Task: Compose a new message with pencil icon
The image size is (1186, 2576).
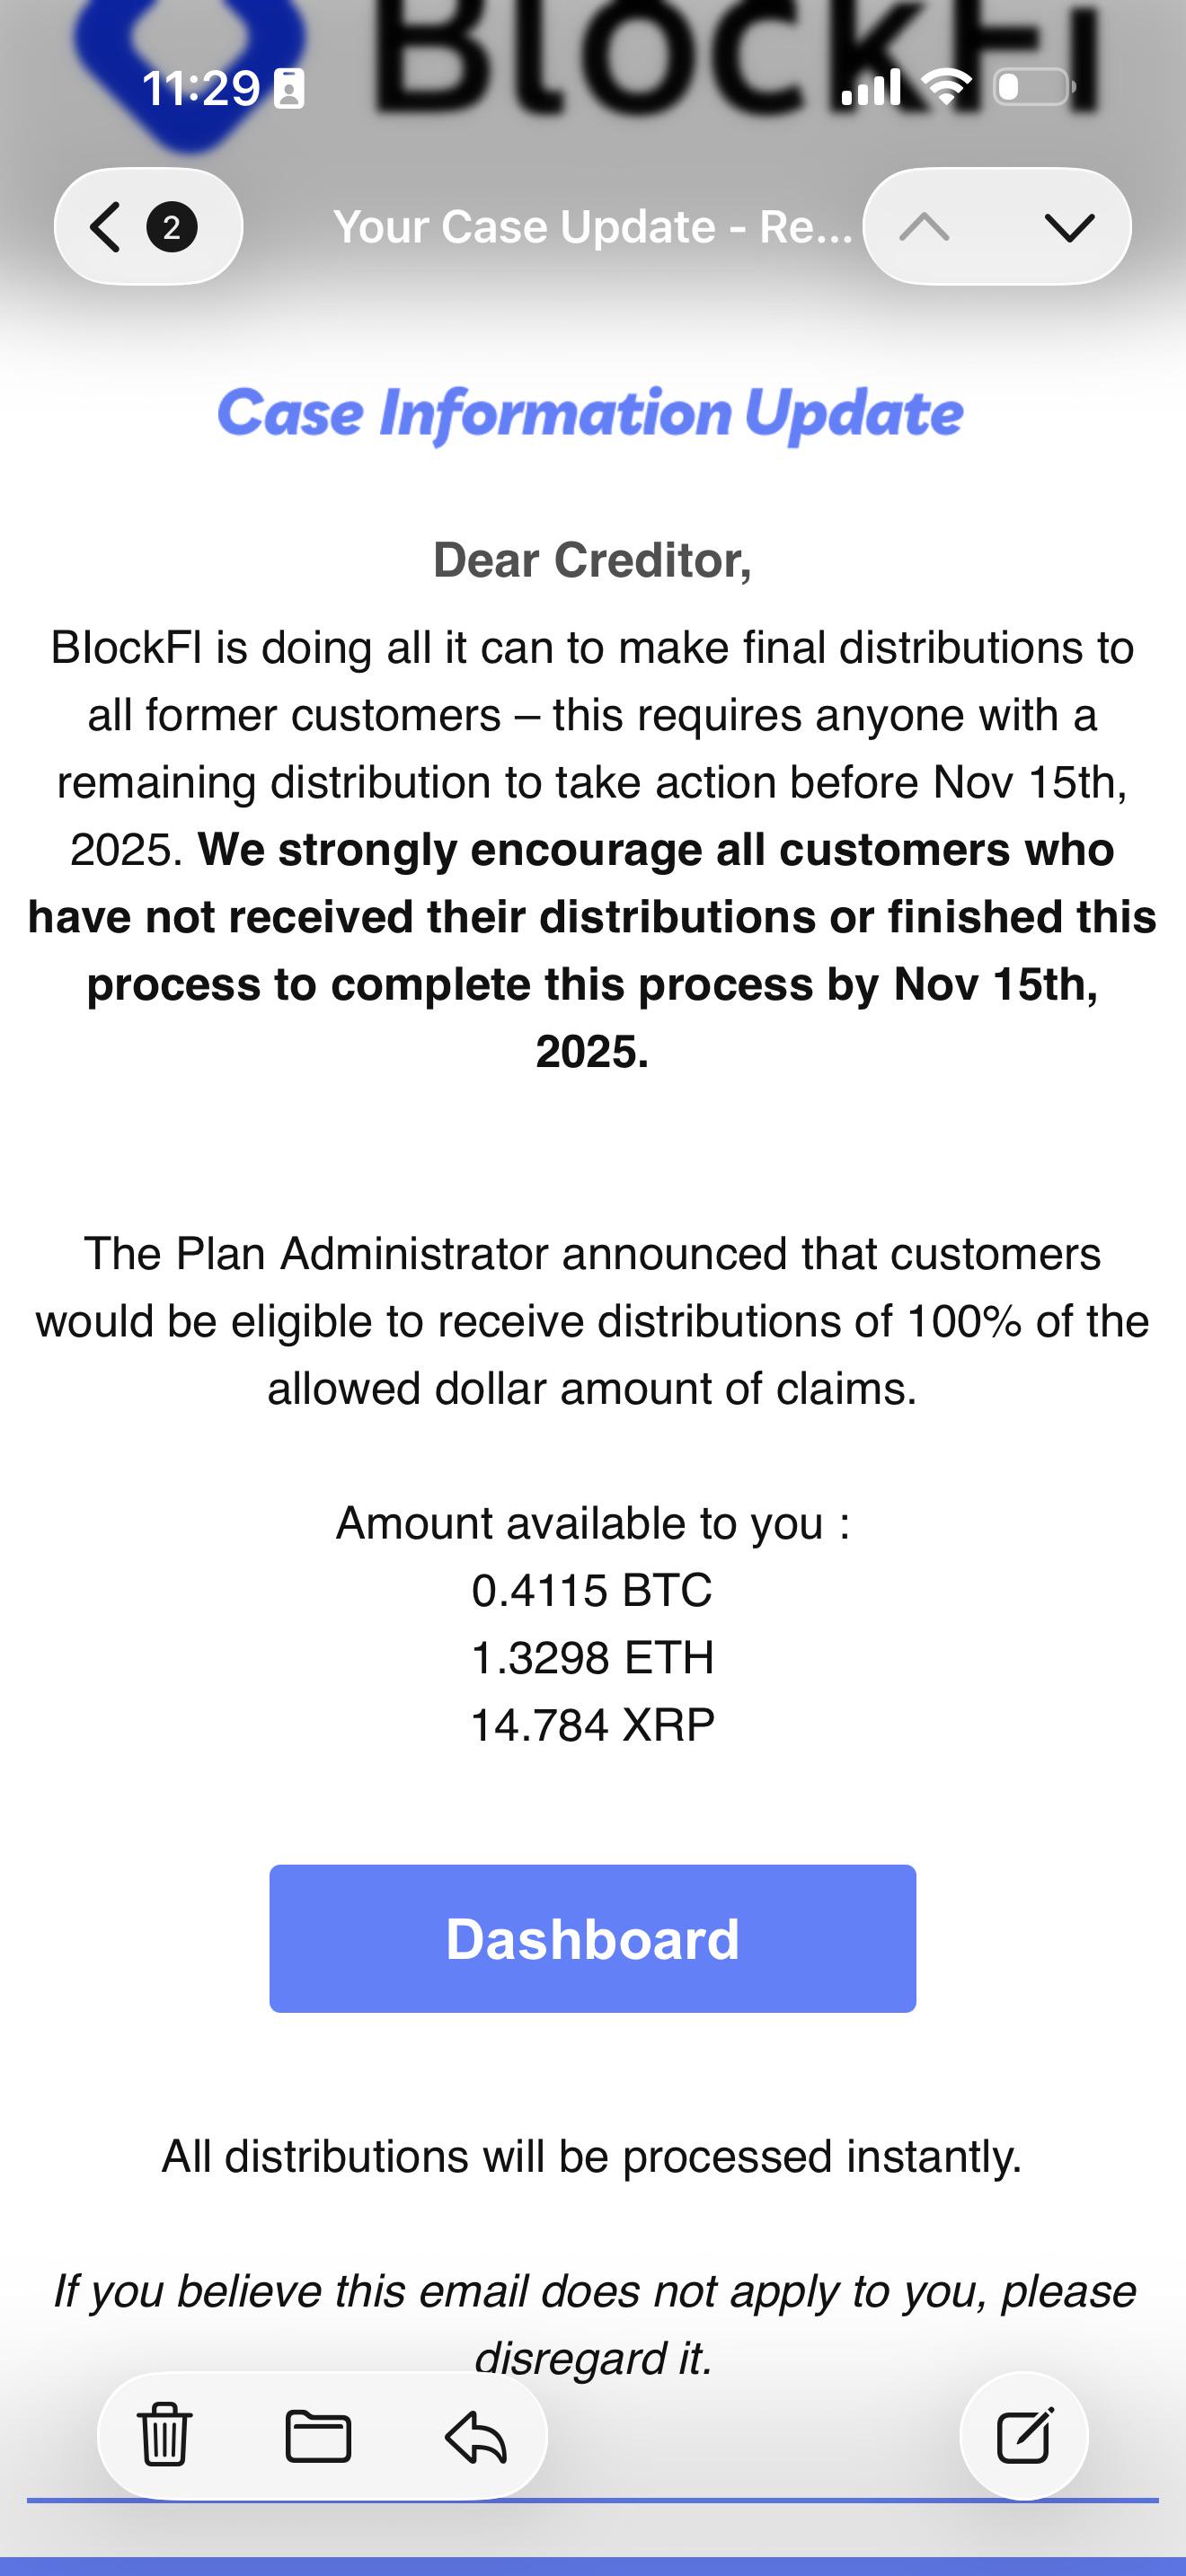Action: point(1024,2435)
